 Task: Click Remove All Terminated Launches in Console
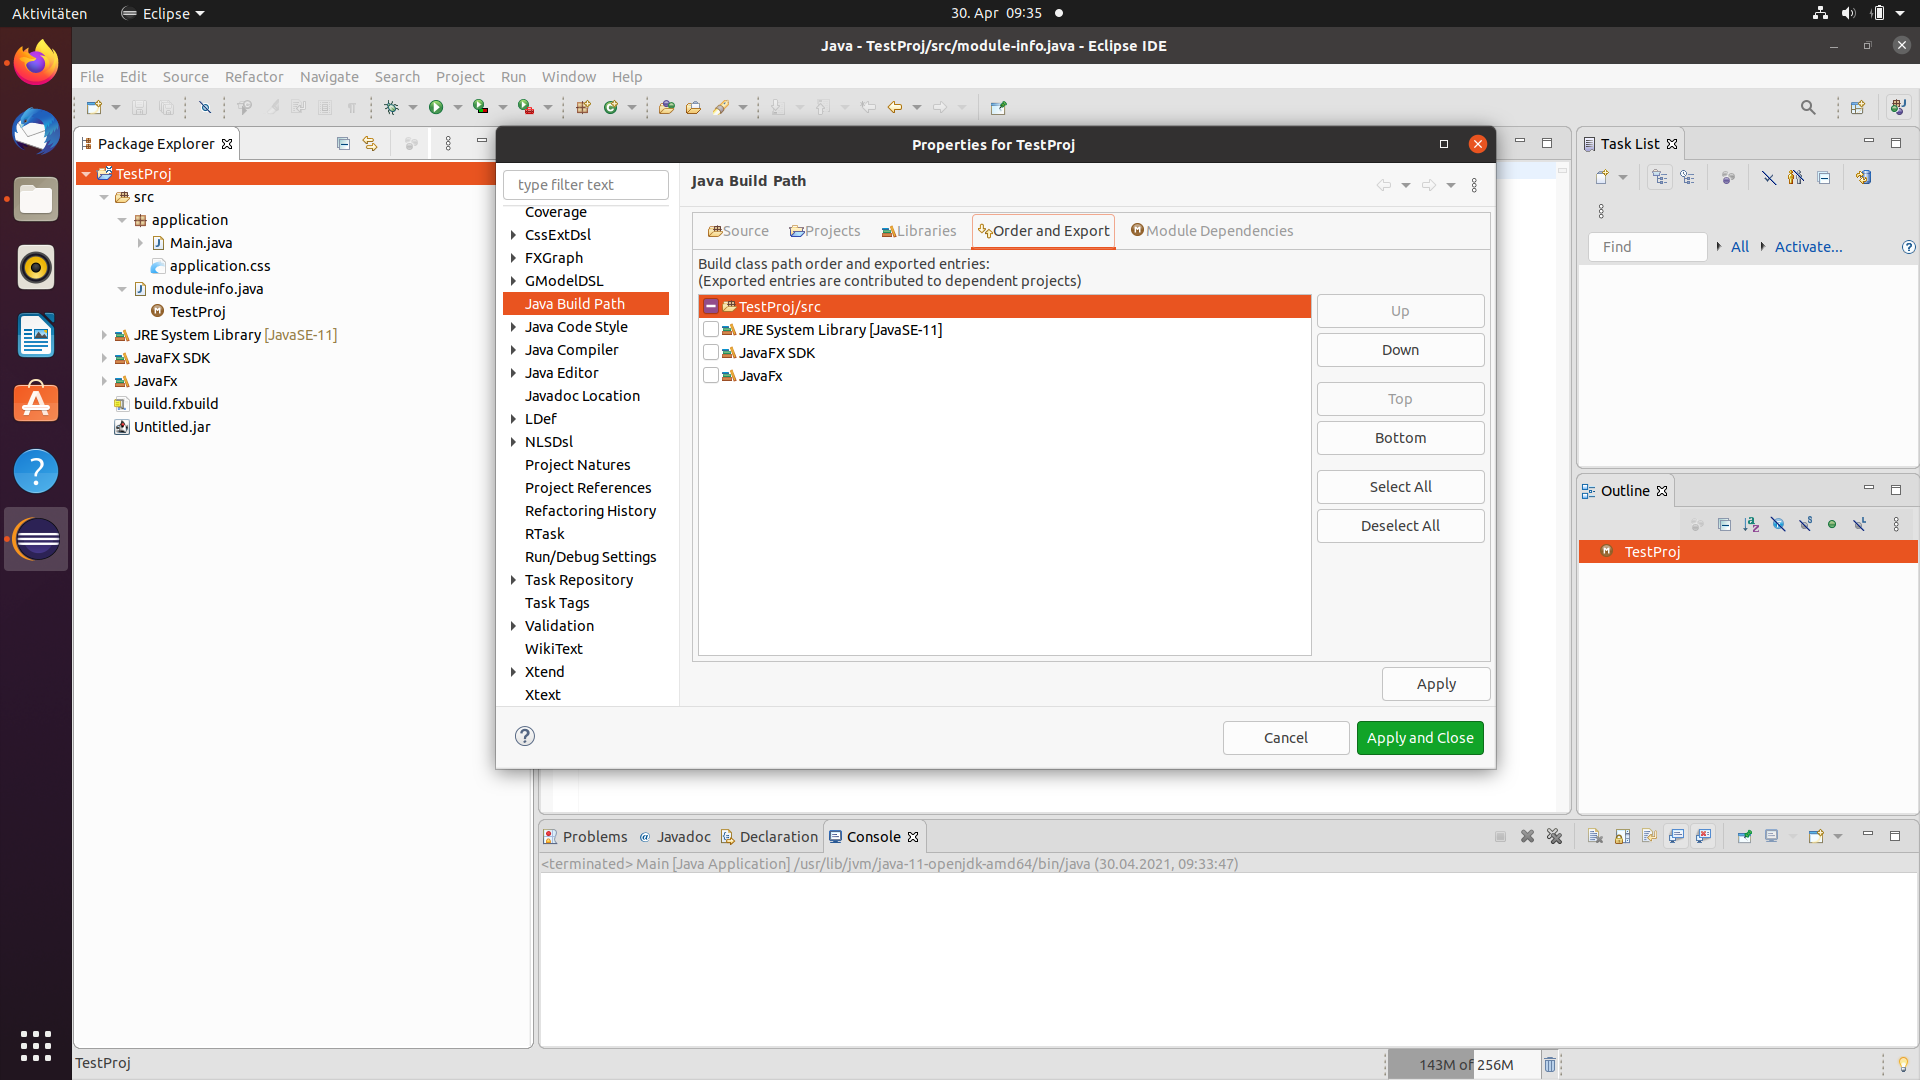(x=1554, y=836)
